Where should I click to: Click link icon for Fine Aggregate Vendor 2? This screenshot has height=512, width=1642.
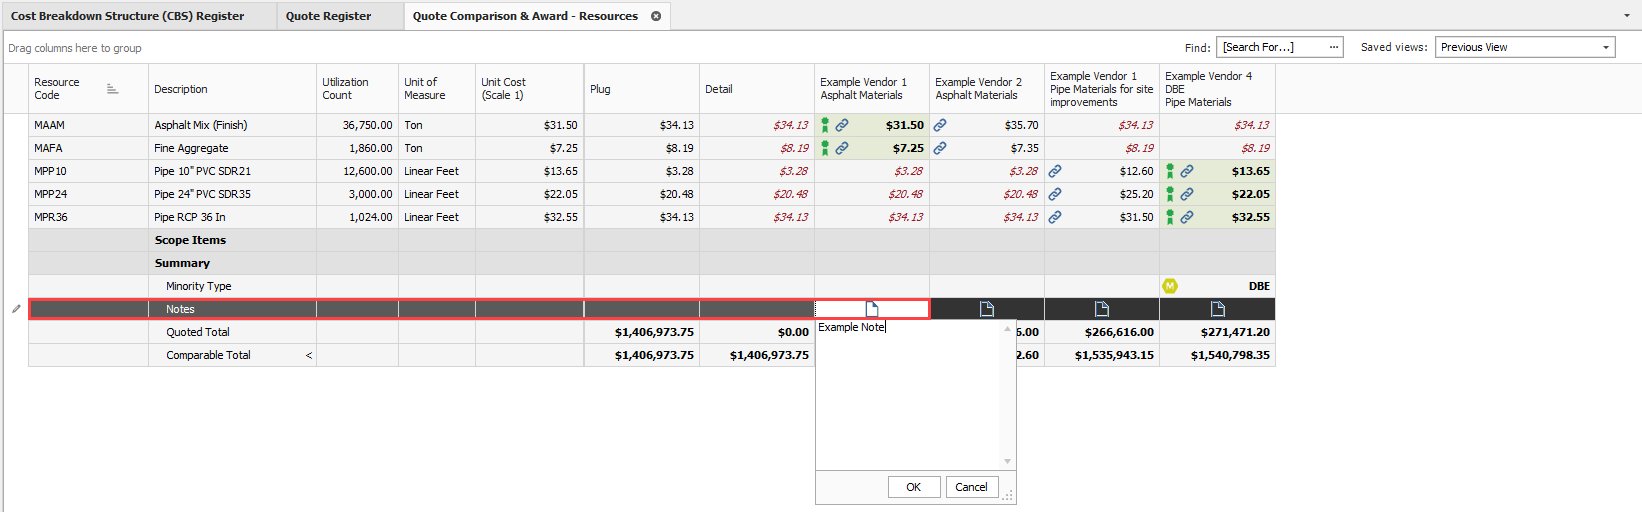(940, 148)
